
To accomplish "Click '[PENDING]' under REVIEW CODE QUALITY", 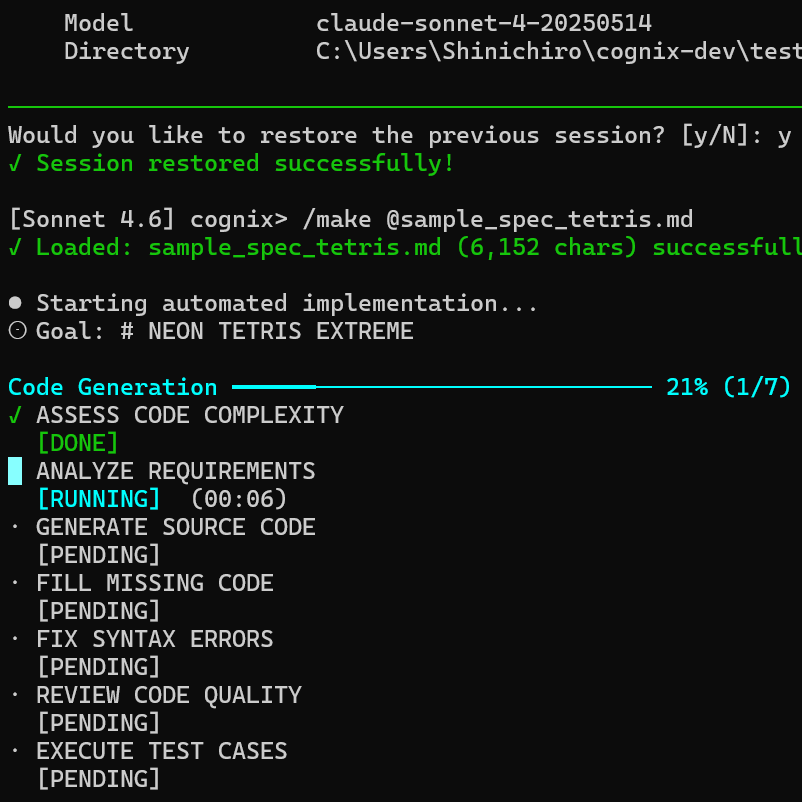I will click(99, 723).
